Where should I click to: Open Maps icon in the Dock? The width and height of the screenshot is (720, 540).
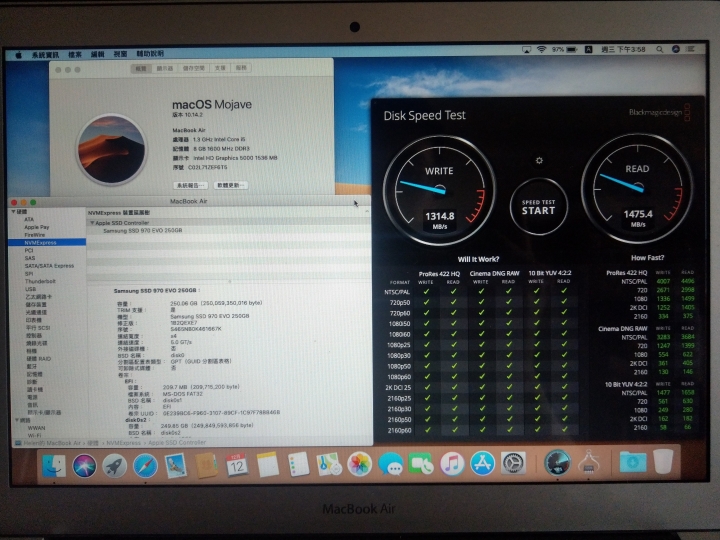coord(329,464)
